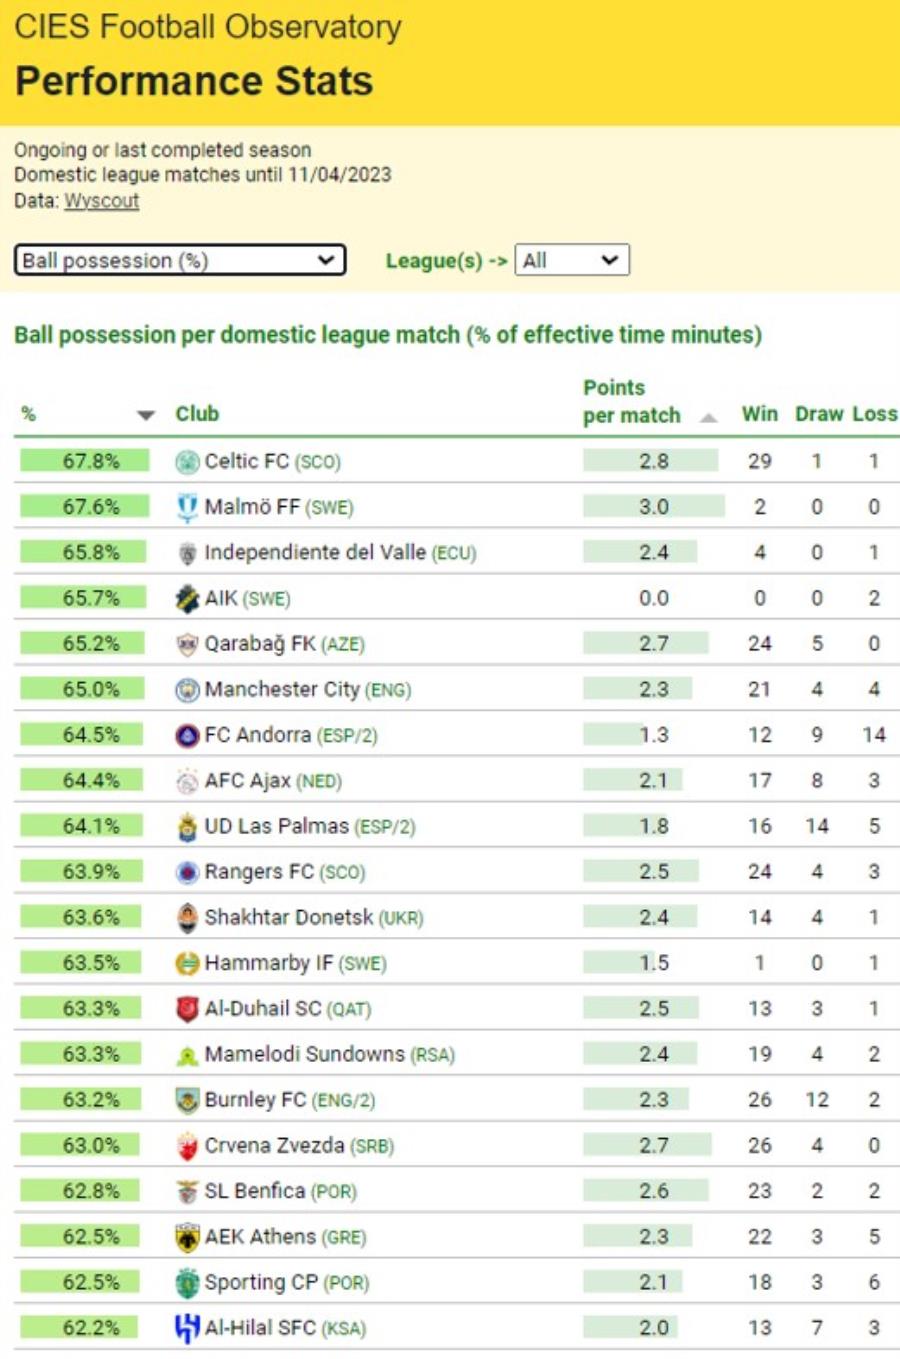Click the UD Las Palmas crest icon

(187, 827)
